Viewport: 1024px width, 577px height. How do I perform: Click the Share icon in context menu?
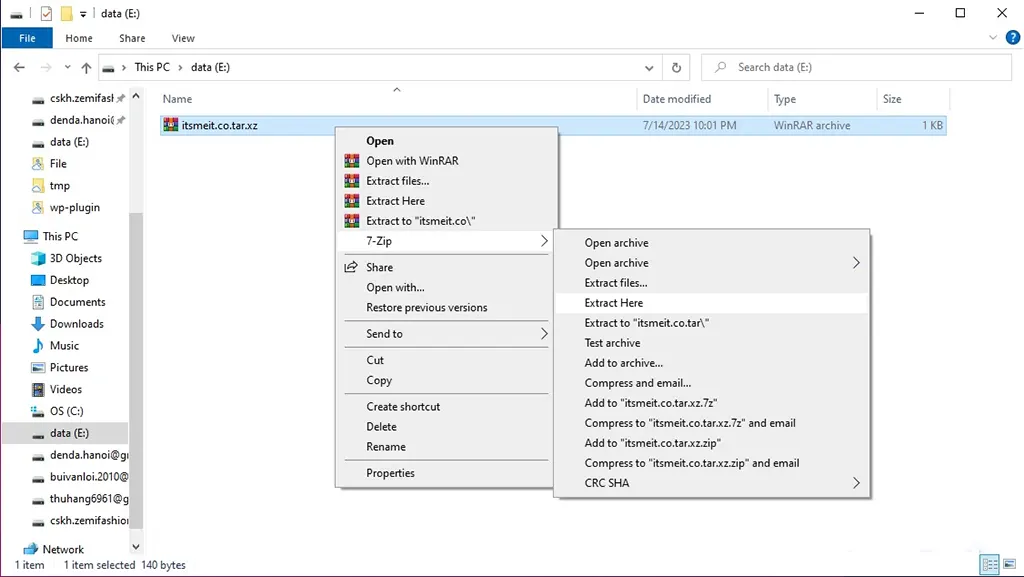click(351, 267)
